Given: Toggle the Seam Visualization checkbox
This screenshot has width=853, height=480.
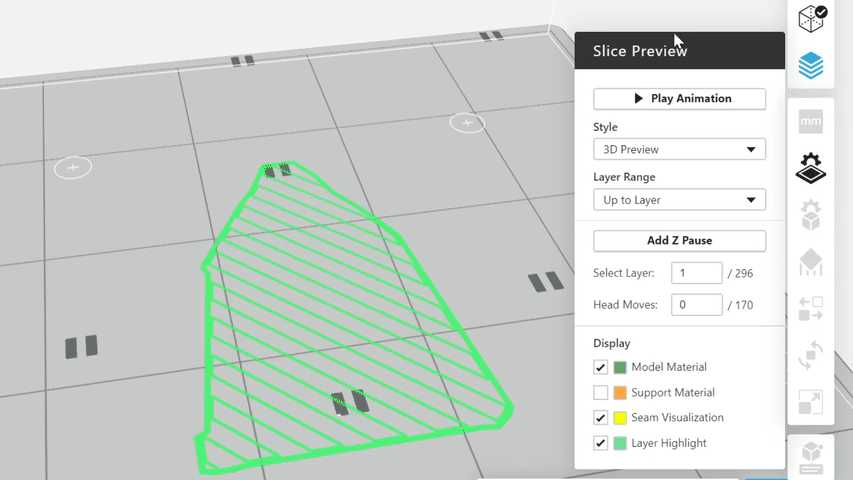Looking at the screenshot, I should point(601,417).
